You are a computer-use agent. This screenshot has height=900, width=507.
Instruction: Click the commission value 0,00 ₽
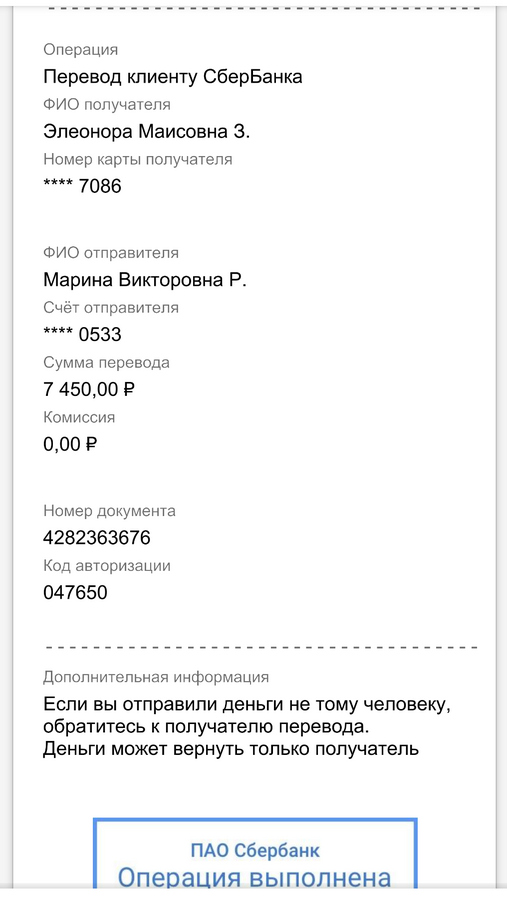70,444
